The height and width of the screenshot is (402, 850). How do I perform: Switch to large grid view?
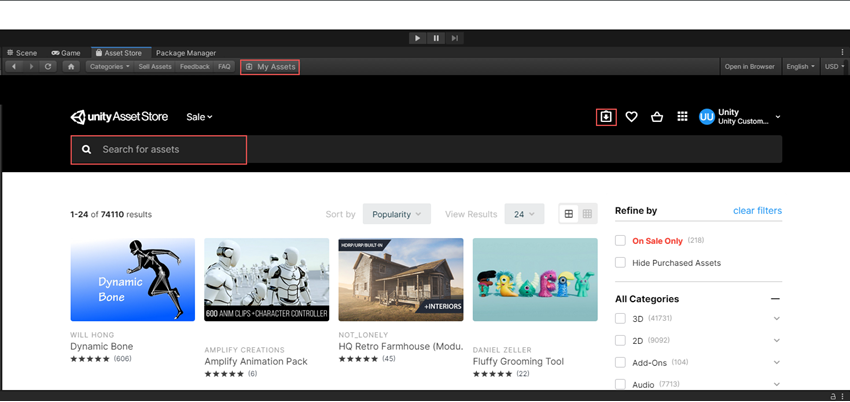(569, 214)
